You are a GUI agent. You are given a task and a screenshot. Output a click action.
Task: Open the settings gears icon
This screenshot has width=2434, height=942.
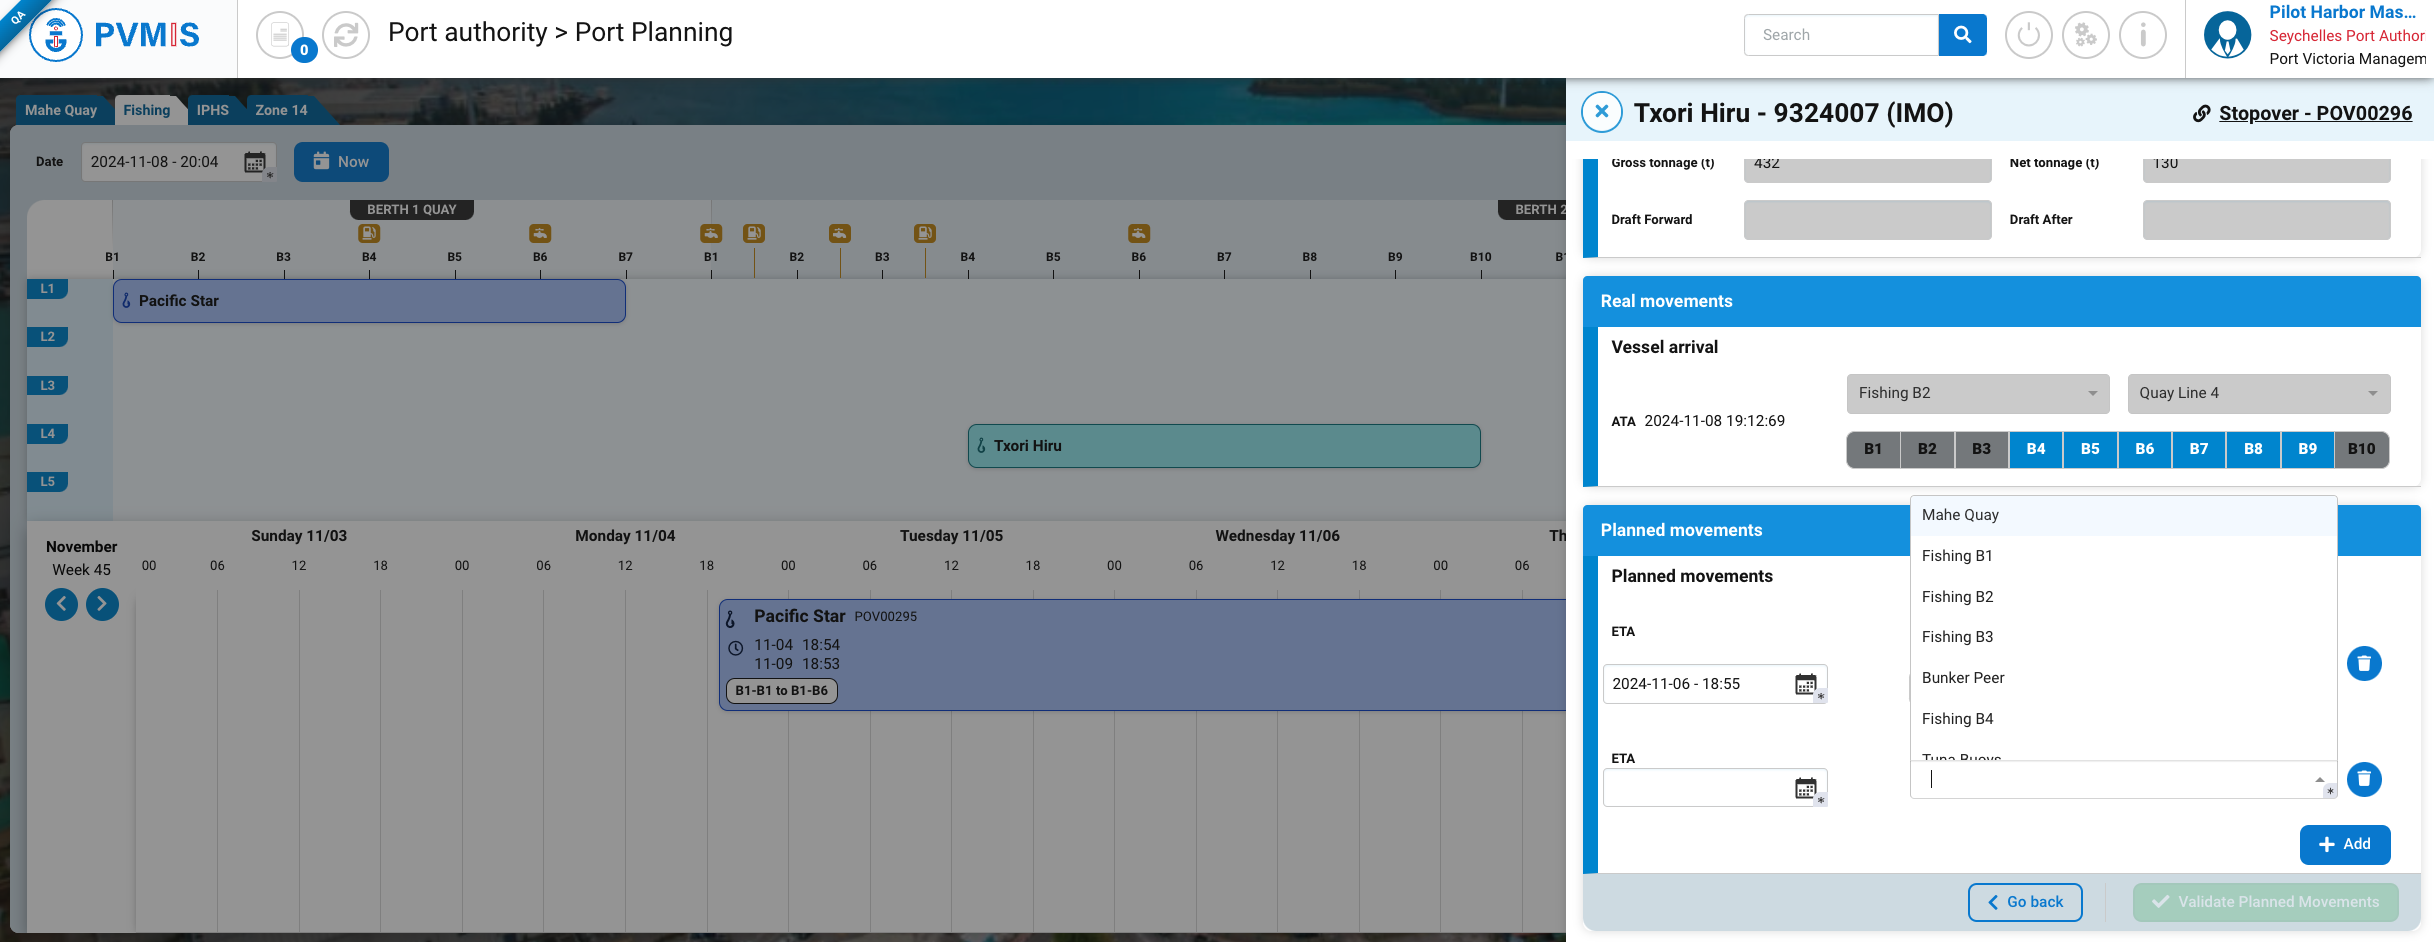coord(2085,35)
